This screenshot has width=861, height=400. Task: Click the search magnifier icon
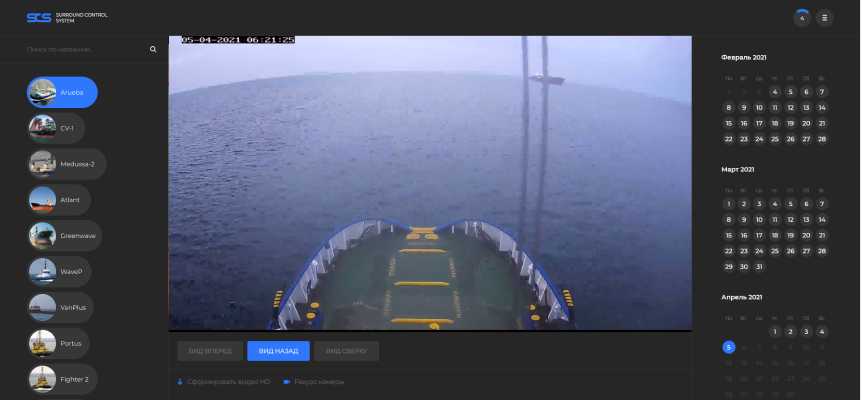[x=153, y=49]
